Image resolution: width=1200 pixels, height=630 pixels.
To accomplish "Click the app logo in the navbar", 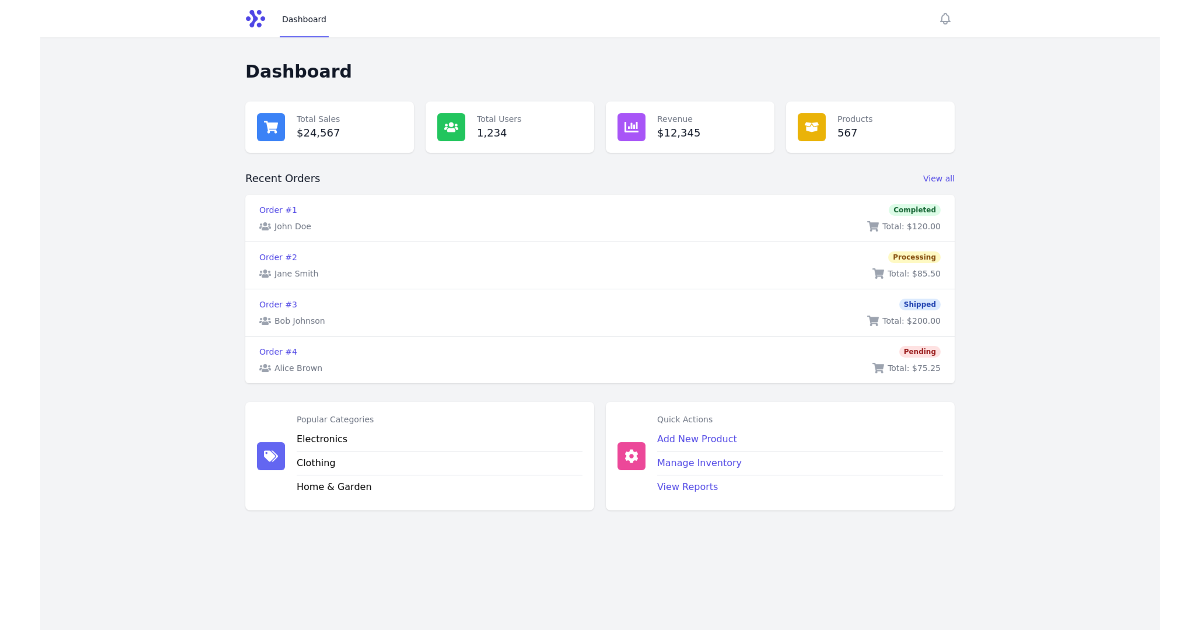I will click(x=256, y=18).
